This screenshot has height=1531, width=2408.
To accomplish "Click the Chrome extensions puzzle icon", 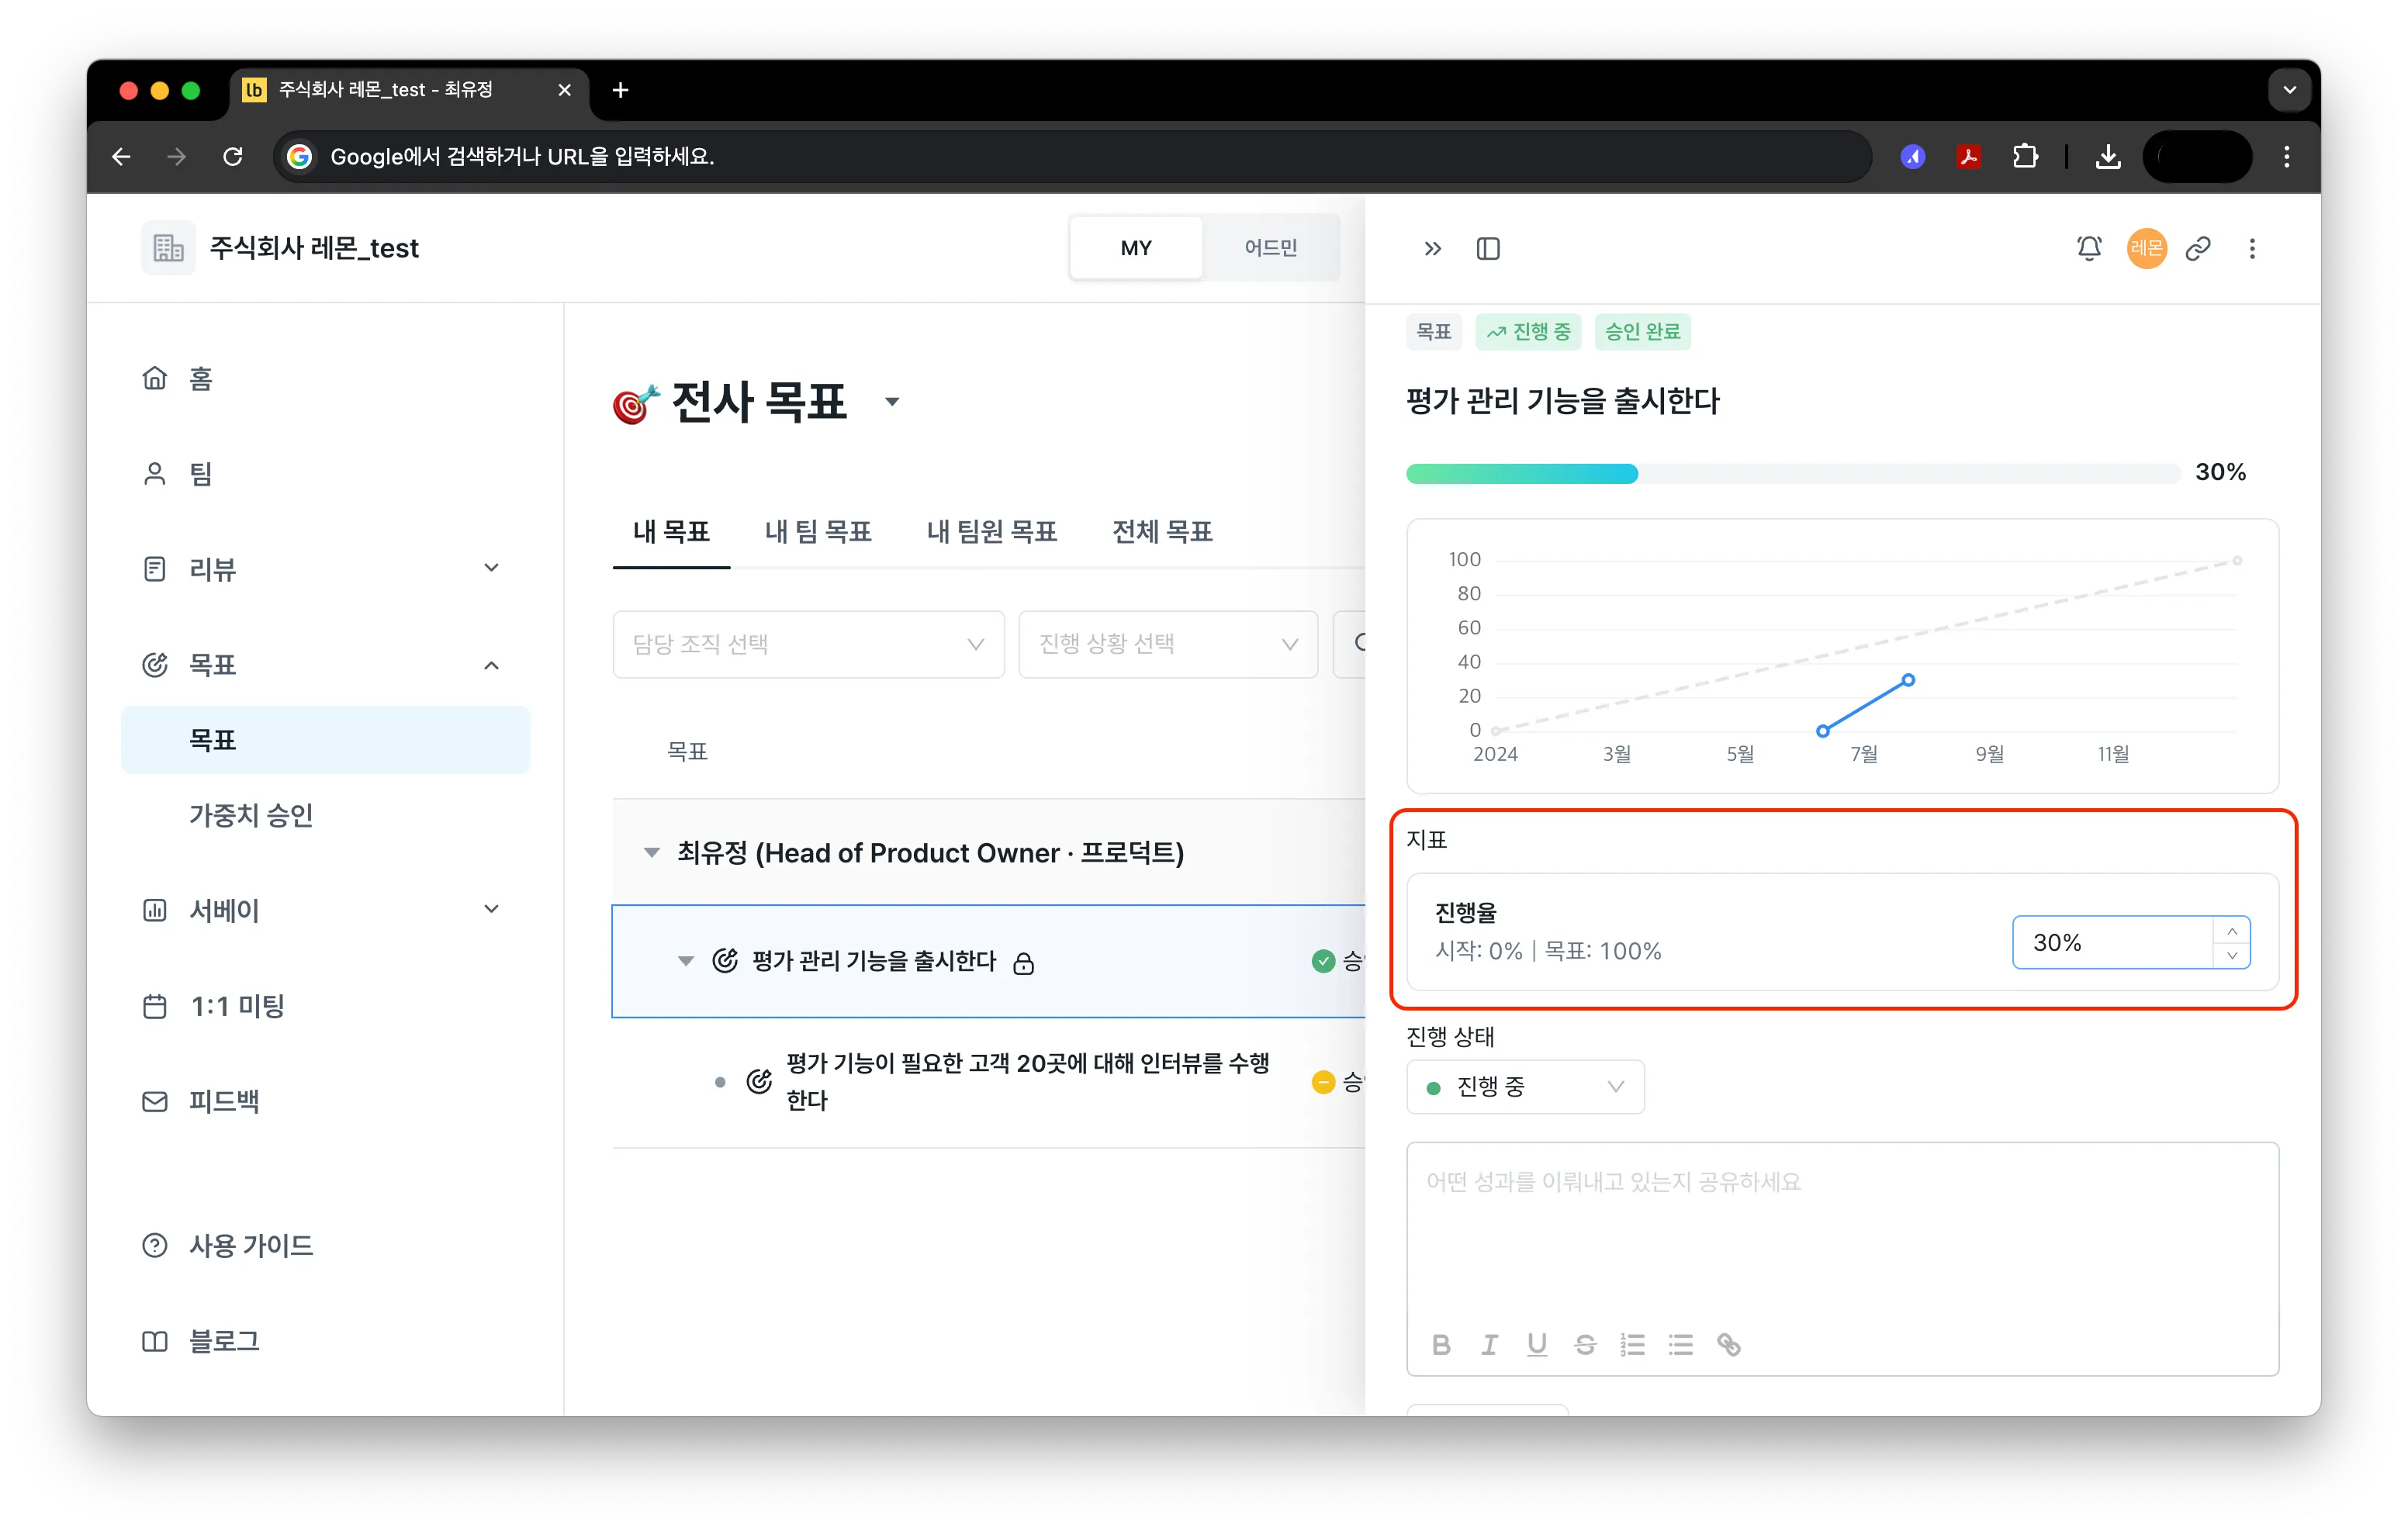I will [x=2025, y=156].
